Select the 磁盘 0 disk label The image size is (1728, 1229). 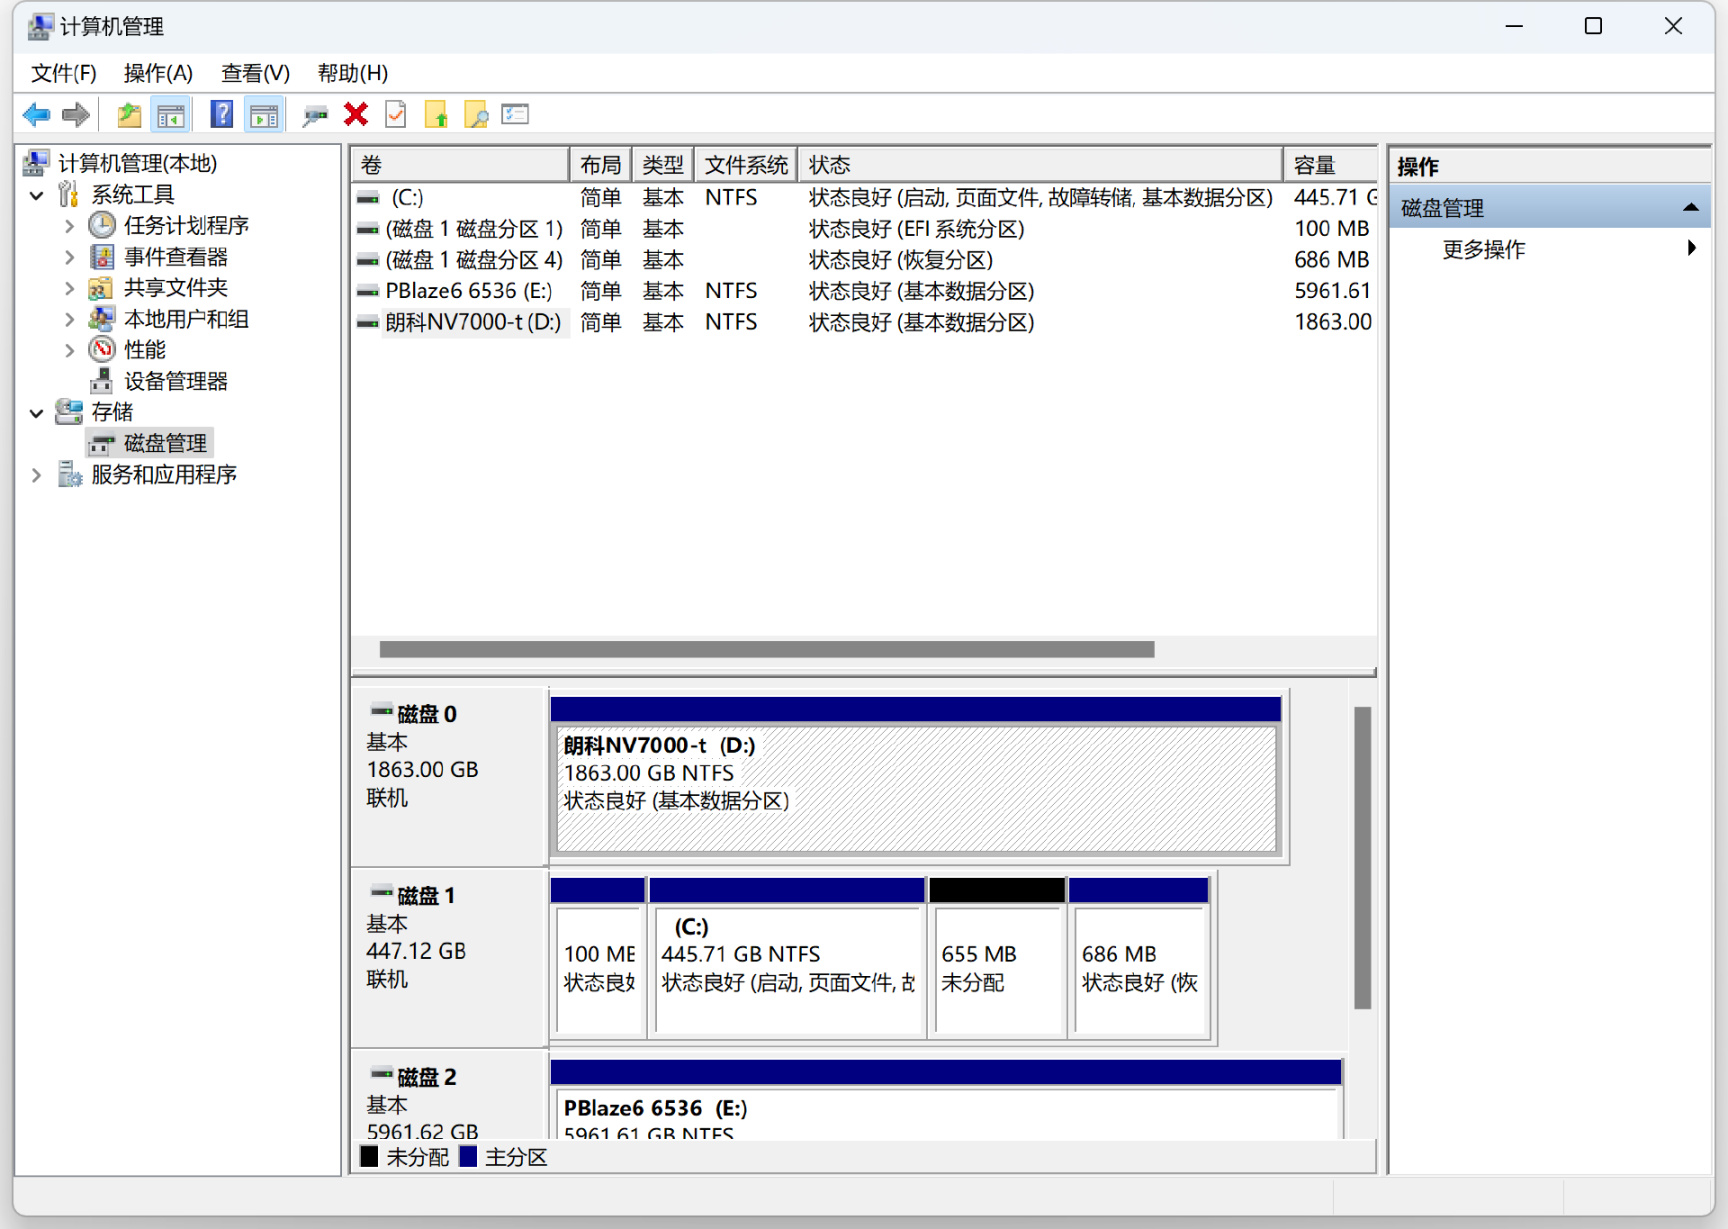coord(449,776)
